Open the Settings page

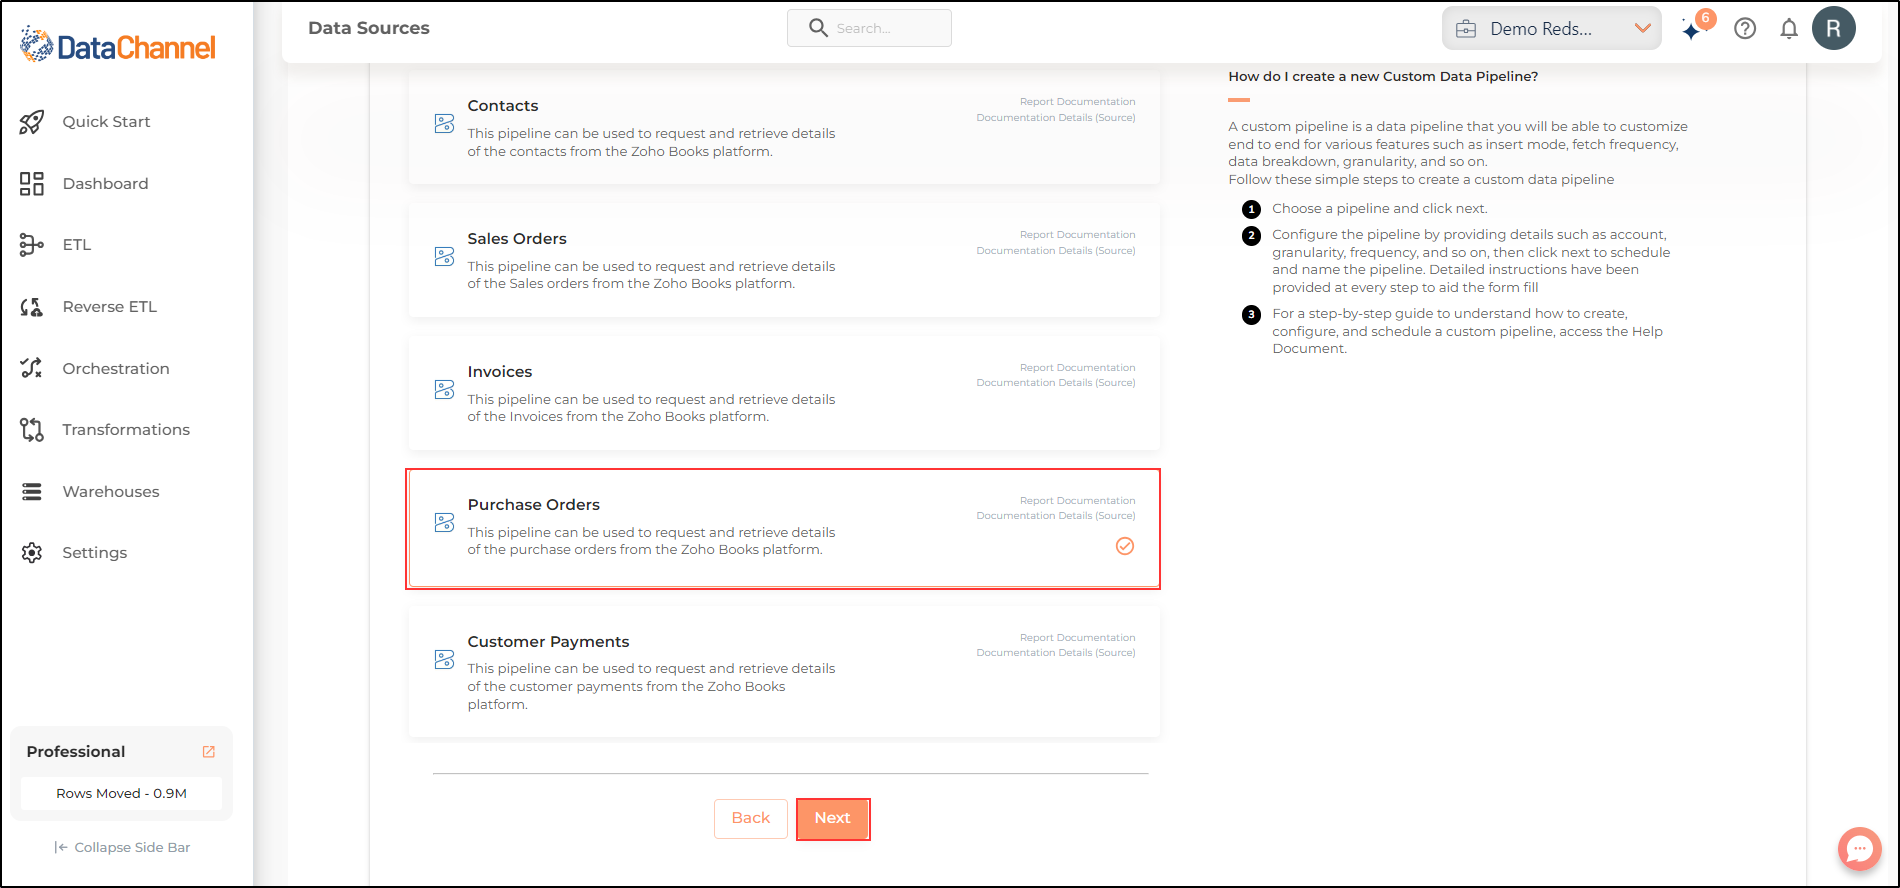pyautogui.click(x=95, y=553)
